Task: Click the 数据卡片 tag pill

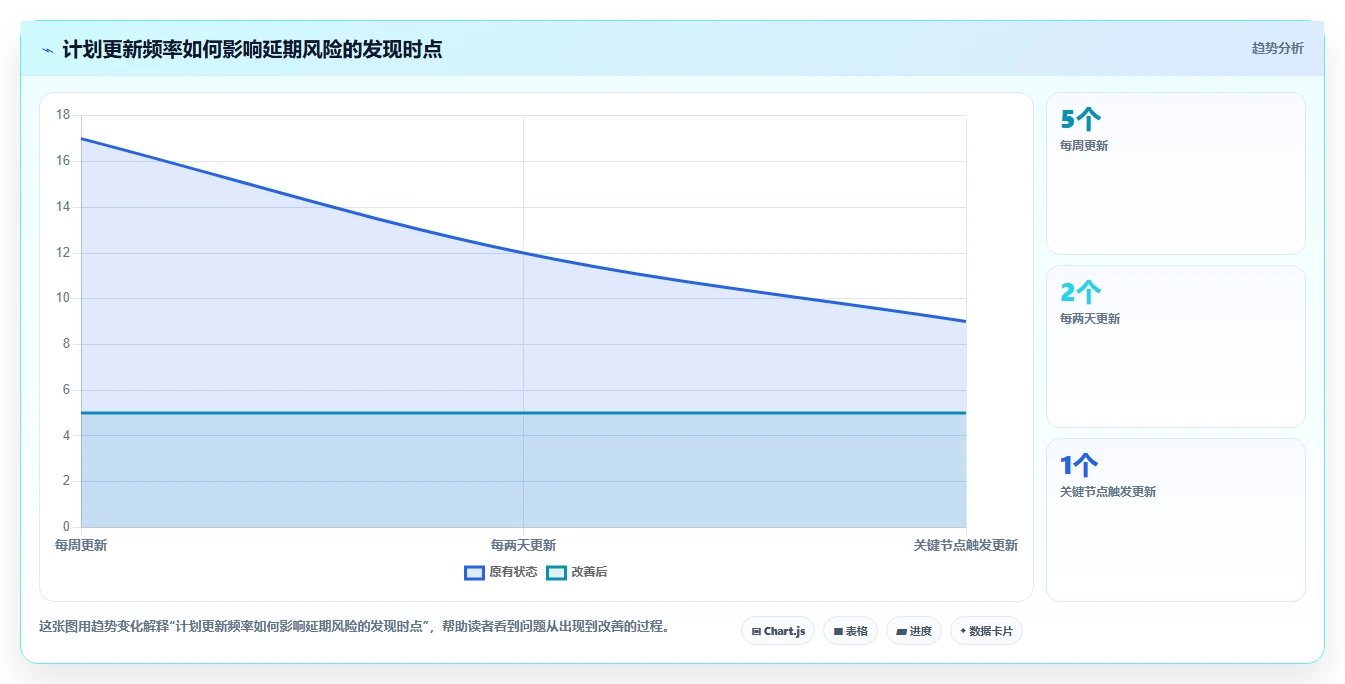Action: pyautogui.click(x=986, y=631)
